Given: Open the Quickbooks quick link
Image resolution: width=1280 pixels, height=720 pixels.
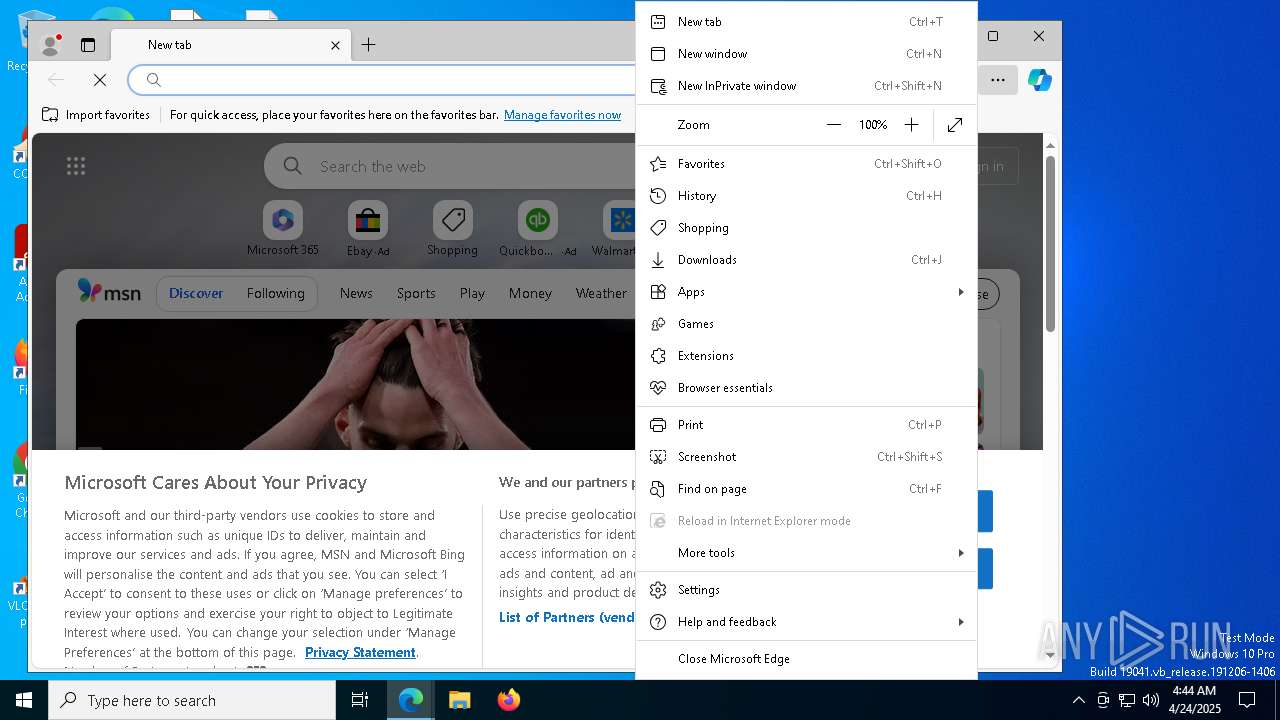Looking at the screenshot, I should 538,230.
